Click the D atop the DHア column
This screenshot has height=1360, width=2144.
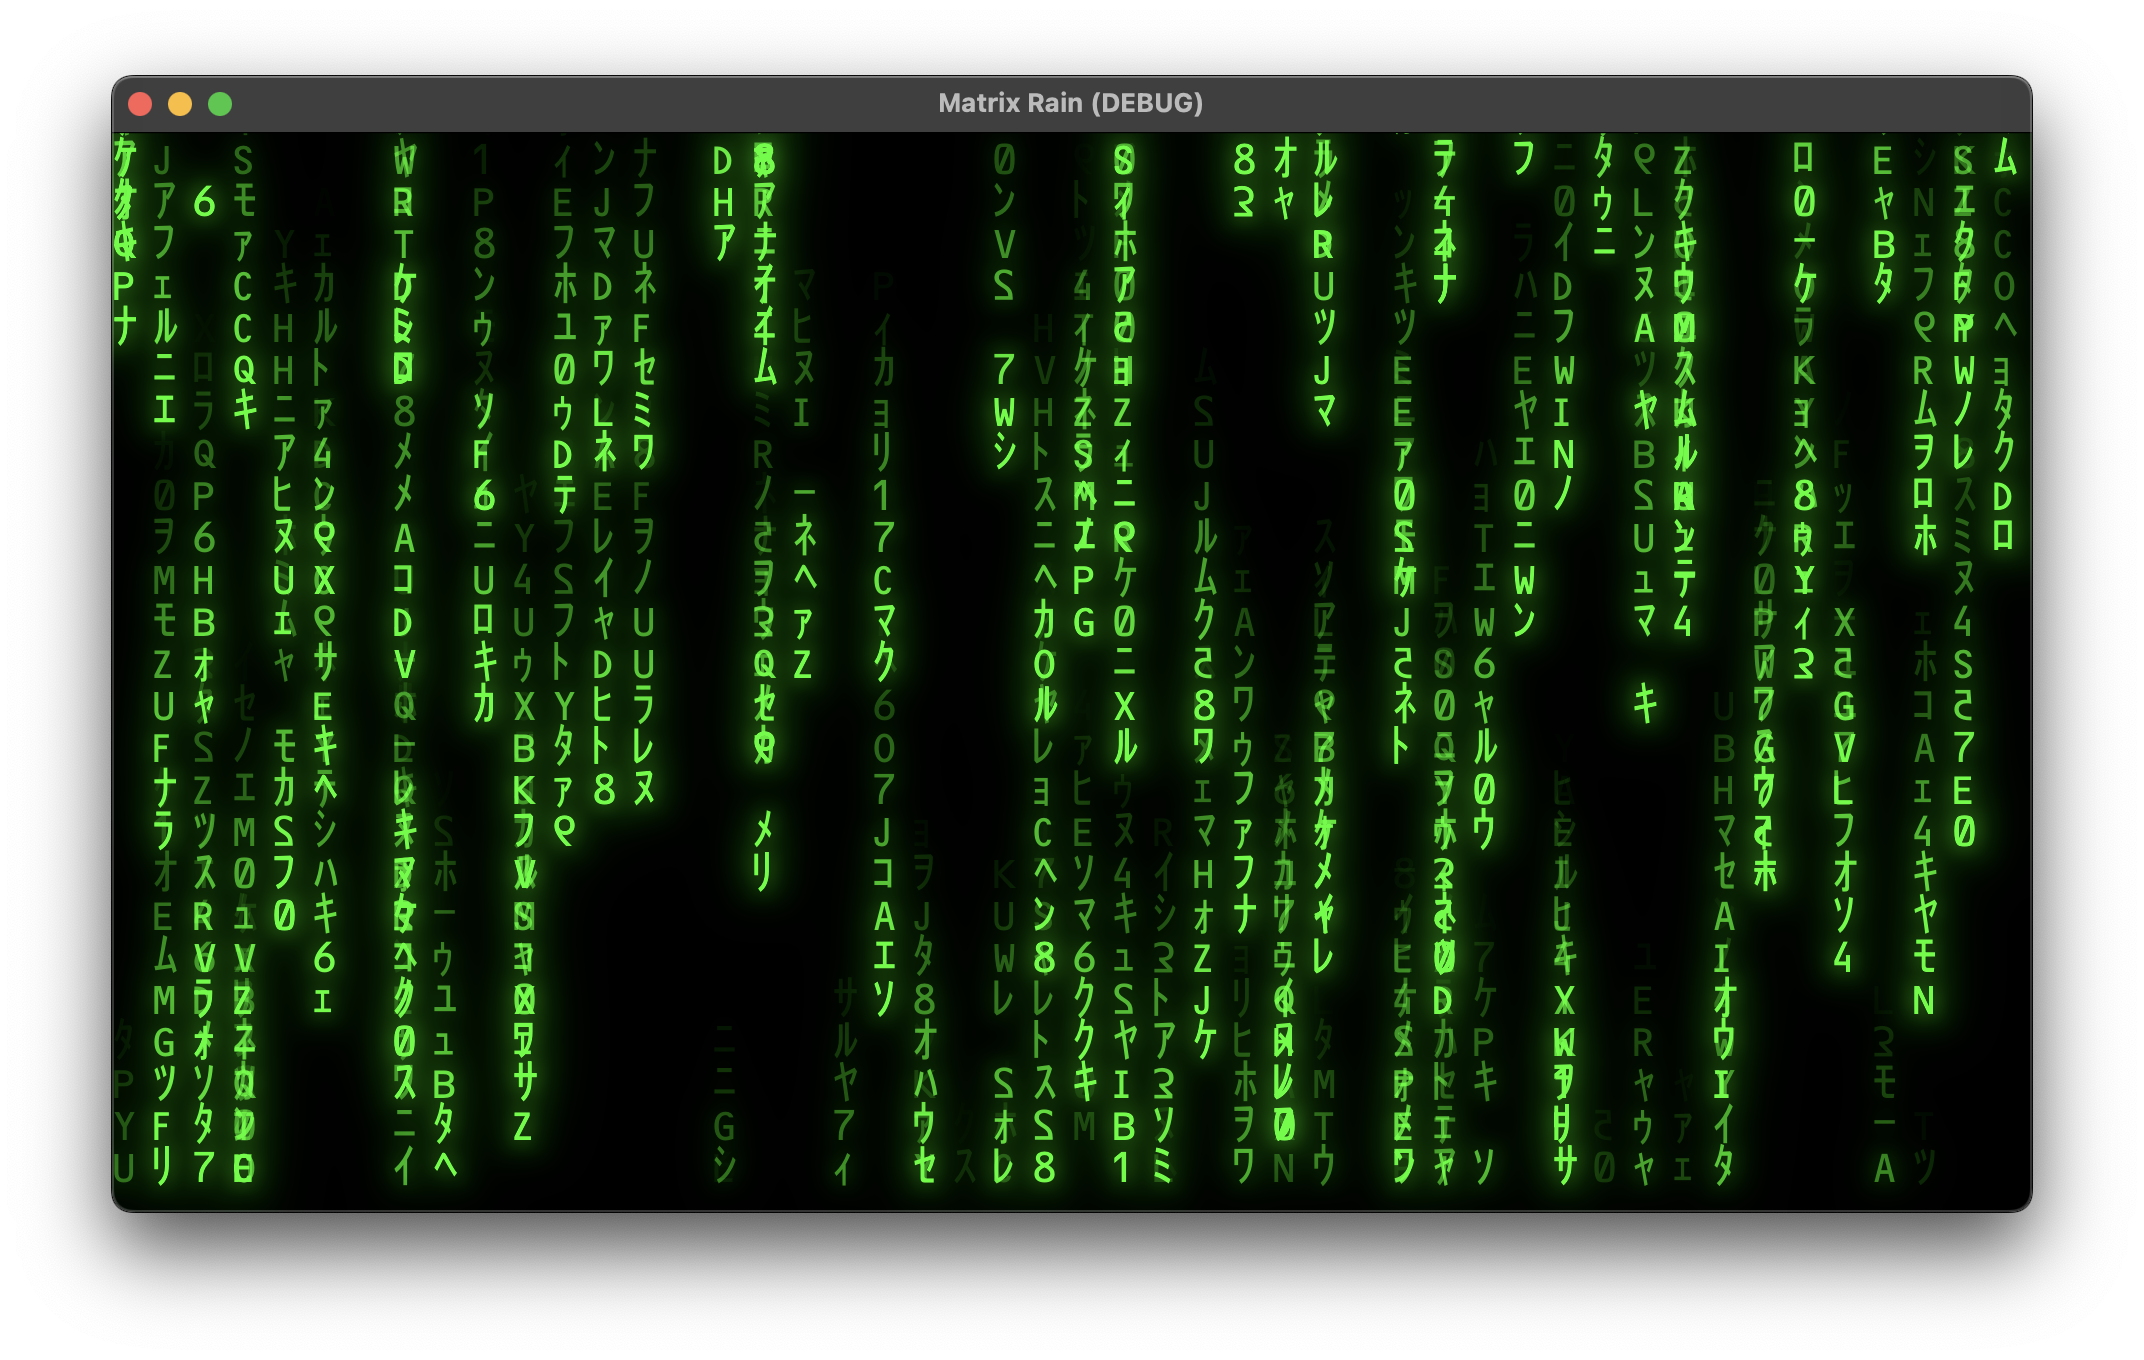pyautogui.click(x=723, y=161)
